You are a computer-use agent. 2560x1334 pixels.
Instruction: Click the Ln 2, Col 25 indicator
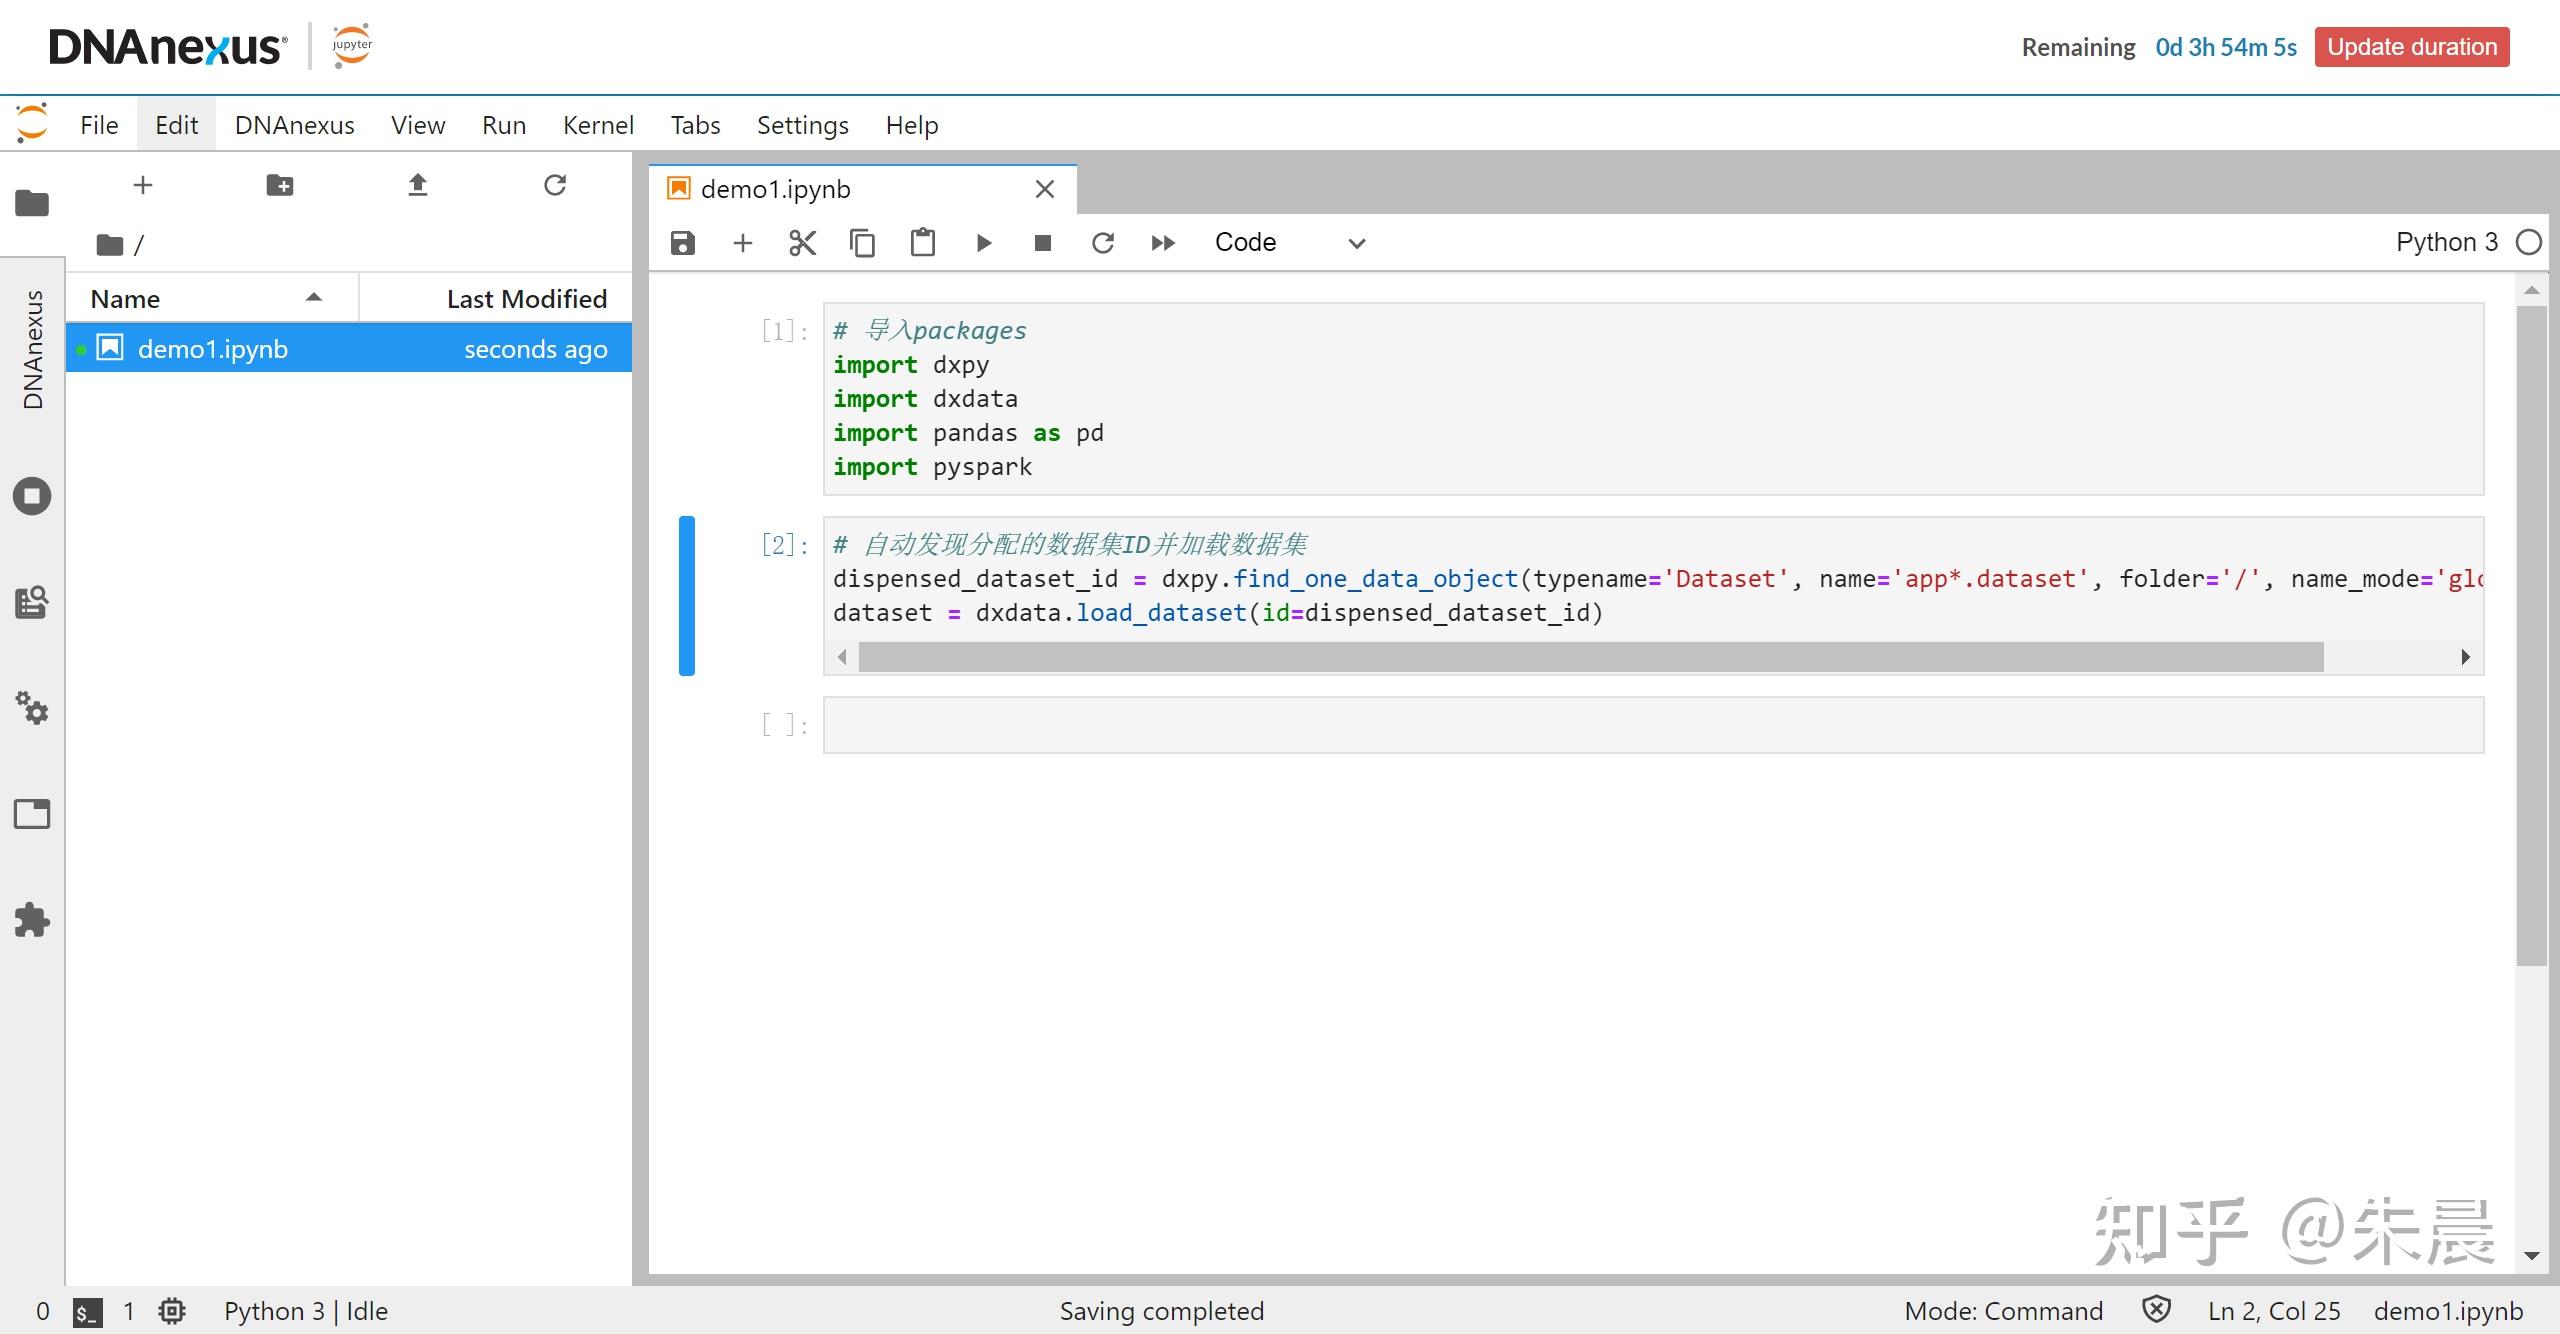pyautogui.click(x=2274, y=1311)
